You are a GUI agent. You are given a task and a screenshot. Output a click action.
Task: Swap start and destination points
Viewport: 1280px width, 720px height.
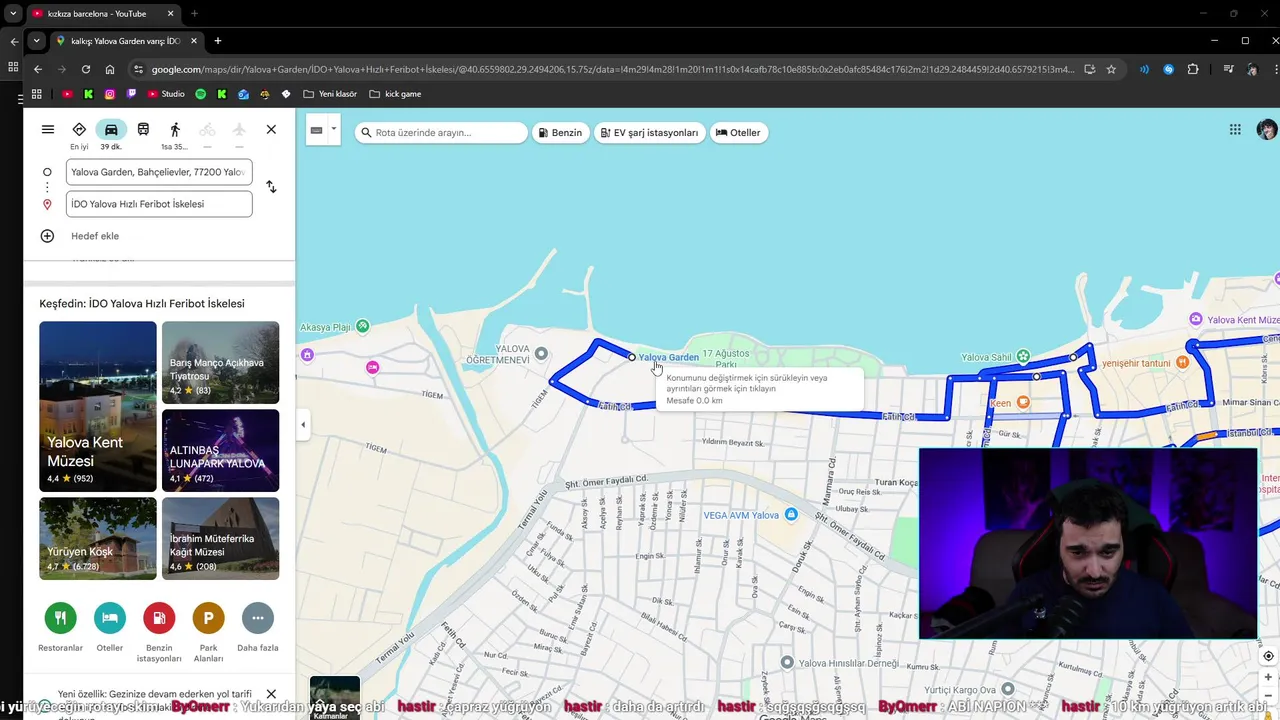pyautogui.click(x=271, y=187)
